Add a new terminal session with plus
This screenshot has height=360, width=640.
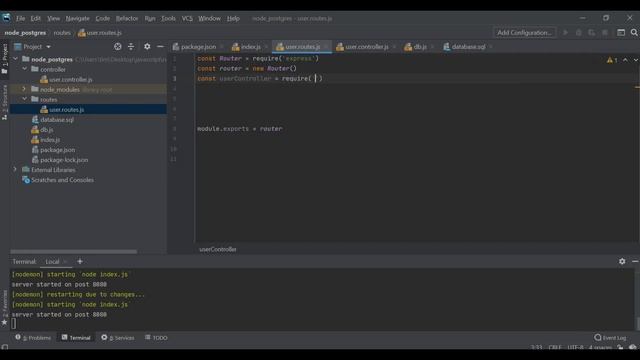80,262
